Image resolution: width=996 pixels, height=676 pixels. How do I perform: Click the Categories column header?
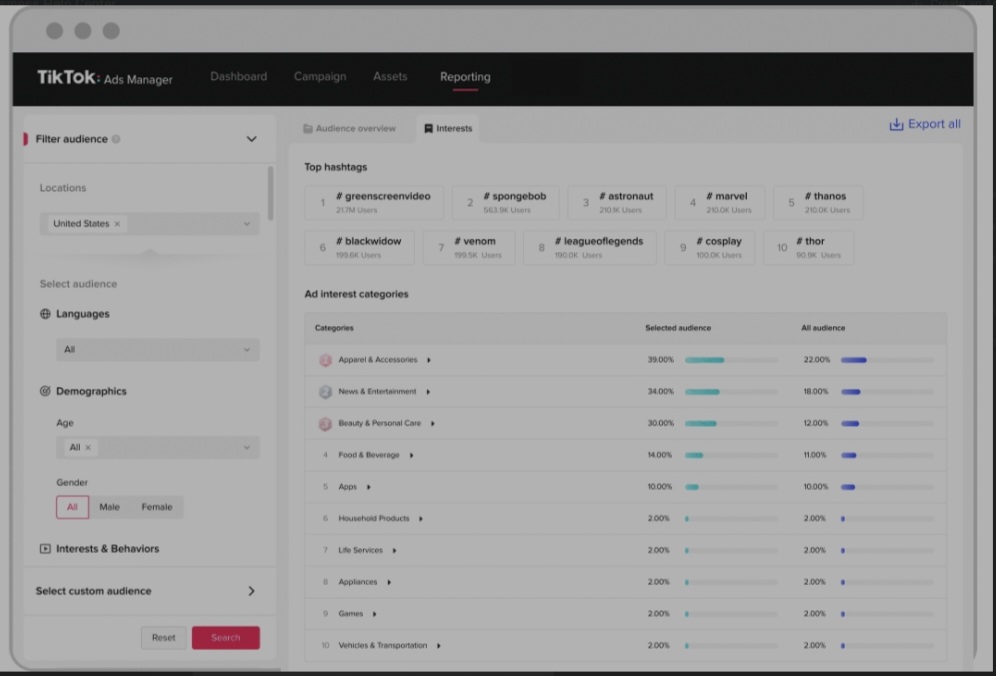pos(334,328)
